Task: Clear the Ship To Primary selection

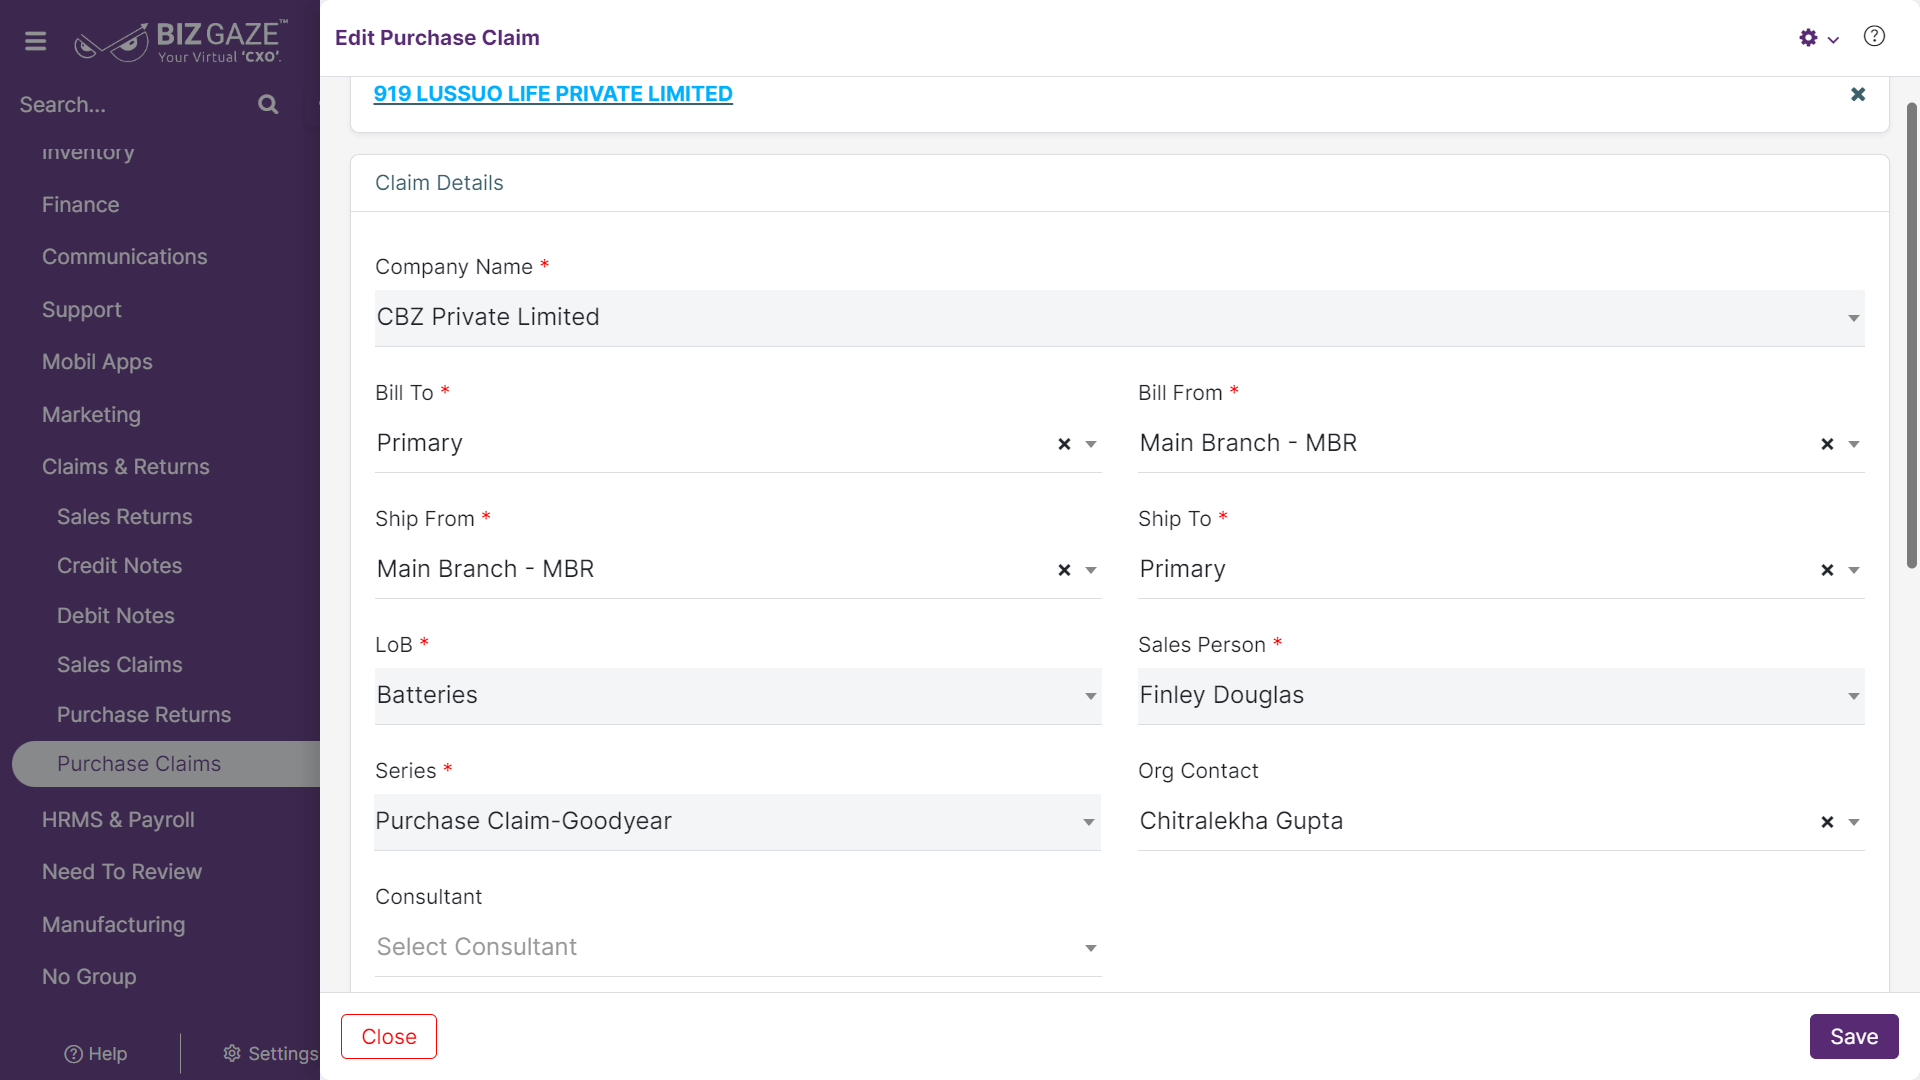Action: click(1827, 570)
